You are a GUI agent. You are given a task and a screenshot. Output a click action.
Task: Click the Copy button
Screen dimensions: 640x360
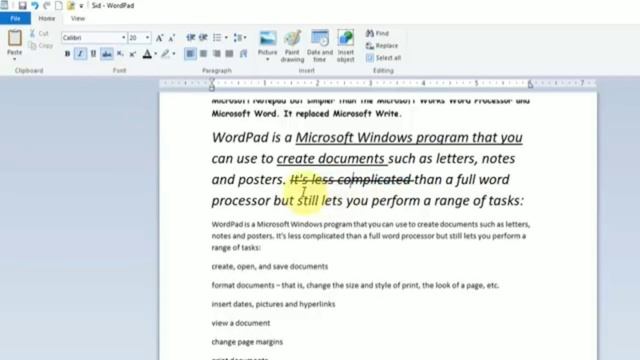(x=41, y=45)
